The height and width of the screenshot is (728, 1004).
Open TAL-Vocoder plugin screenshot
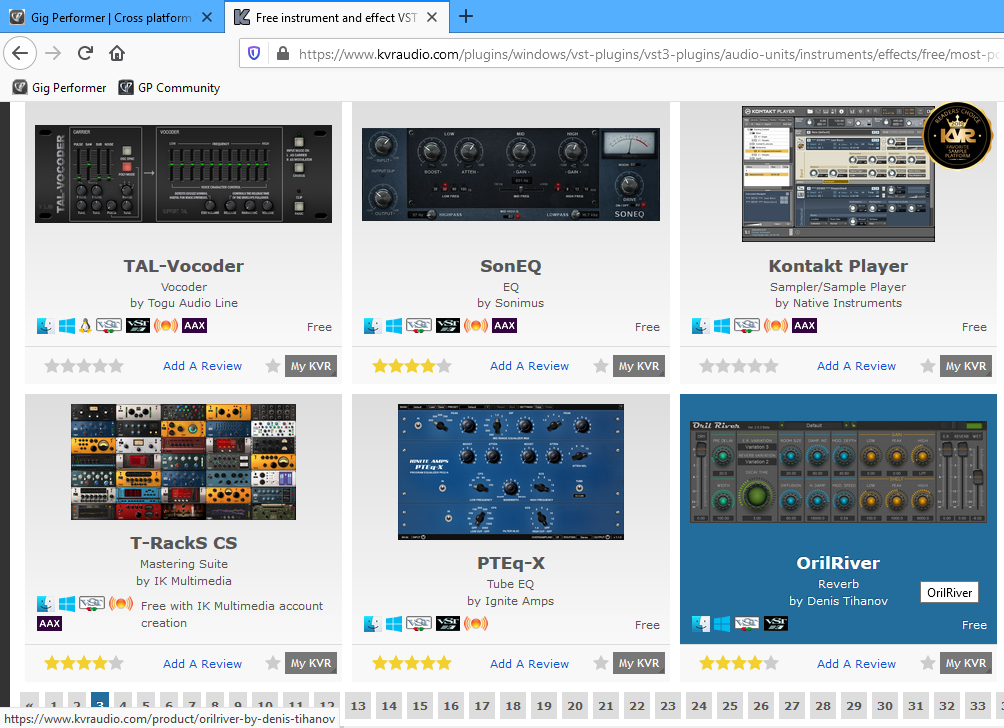click(183, 174)
